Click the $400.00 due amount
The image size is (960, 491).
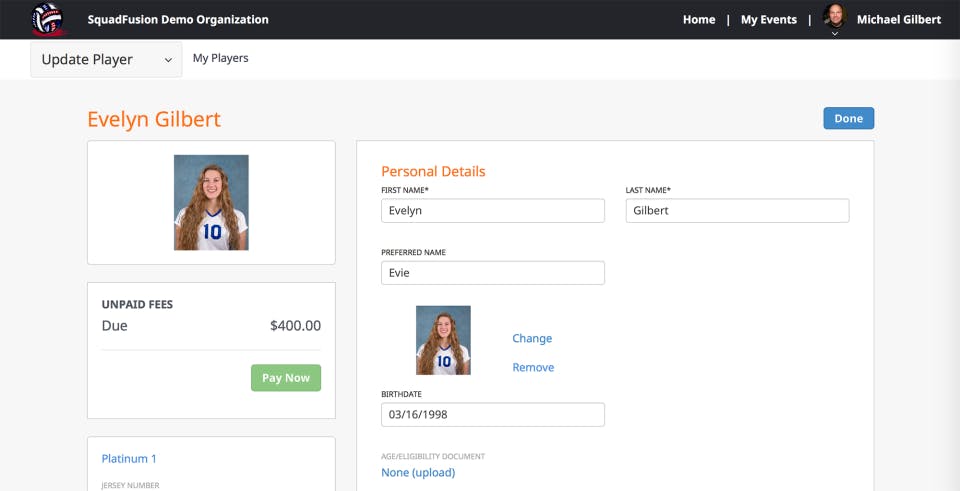pos(295,326)
